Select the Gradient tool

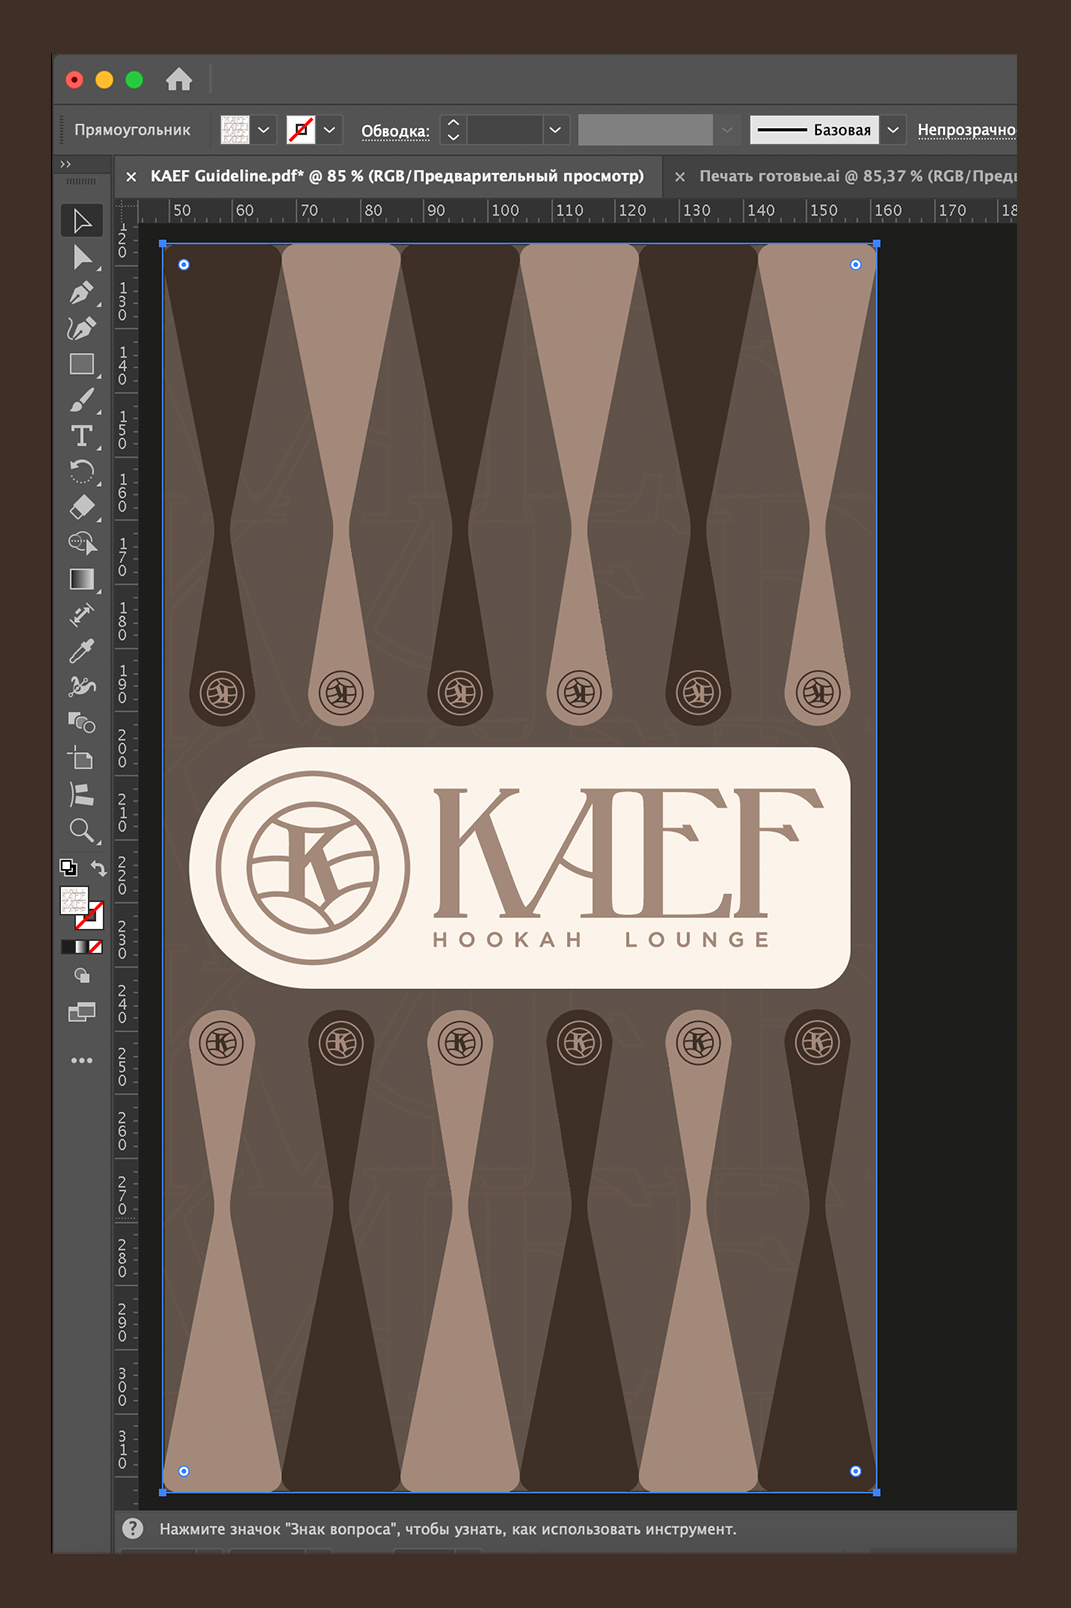tap(82, 579)
